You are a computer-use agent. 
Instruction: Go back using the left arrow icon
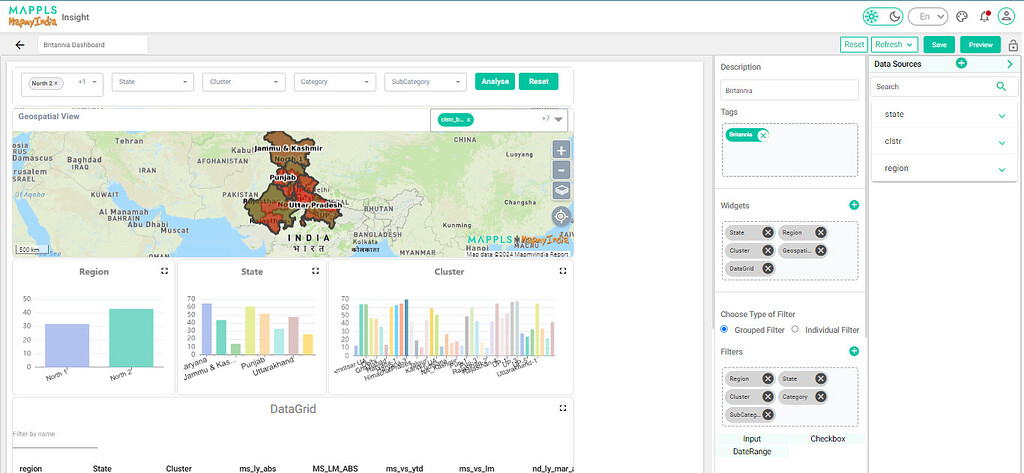tap(20, 45)
